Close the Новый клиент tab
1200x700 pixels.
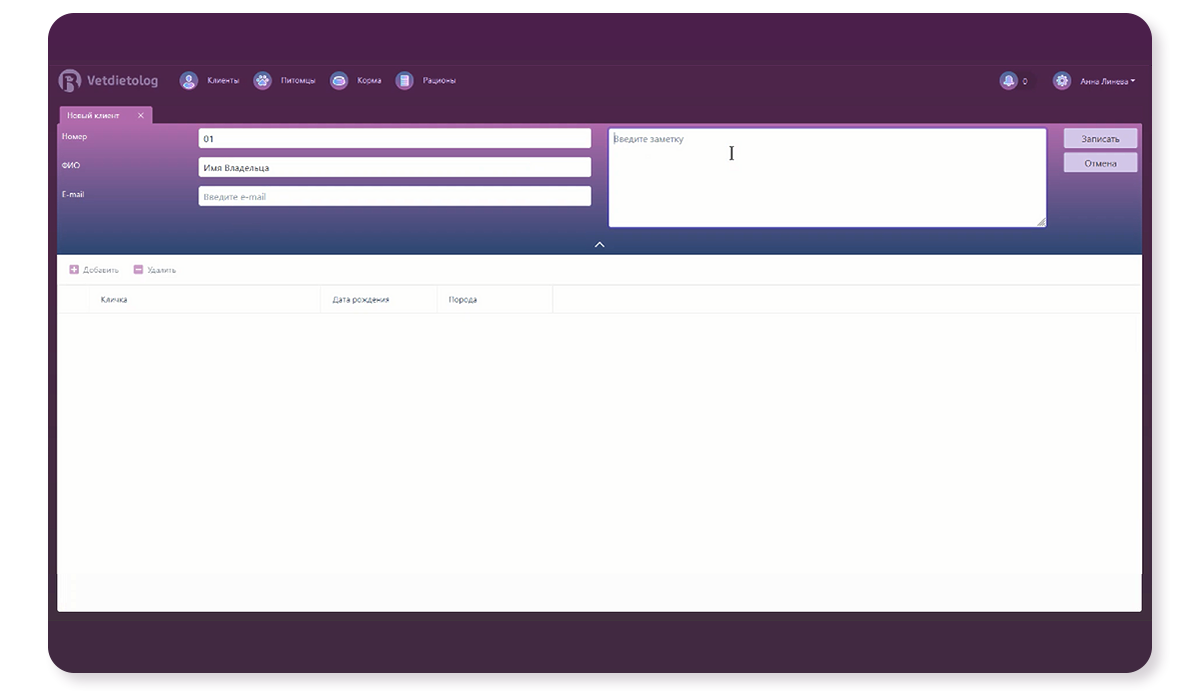[141, 116]
